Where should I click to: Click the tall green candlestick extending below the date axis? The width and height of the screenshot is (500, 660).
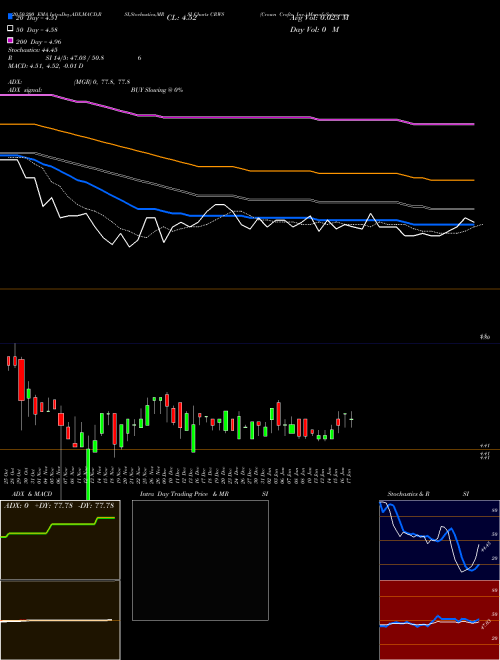pos(88,474)
